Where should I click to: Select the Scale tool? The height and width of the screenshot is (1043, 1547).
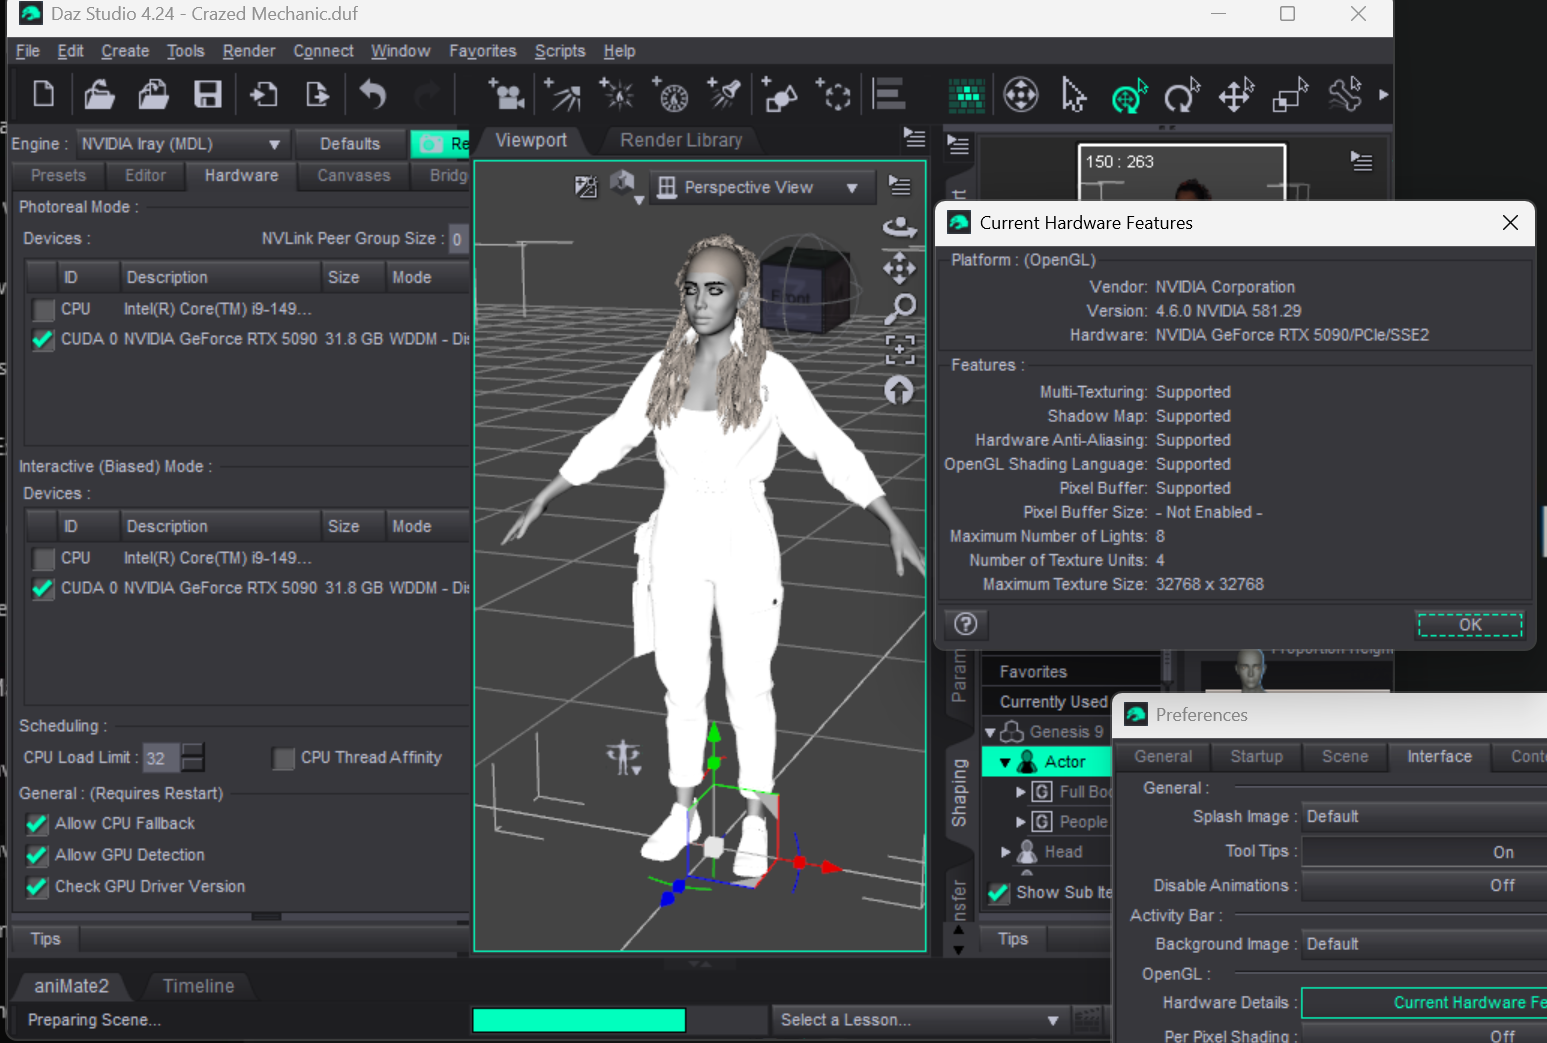[1290, 96]
